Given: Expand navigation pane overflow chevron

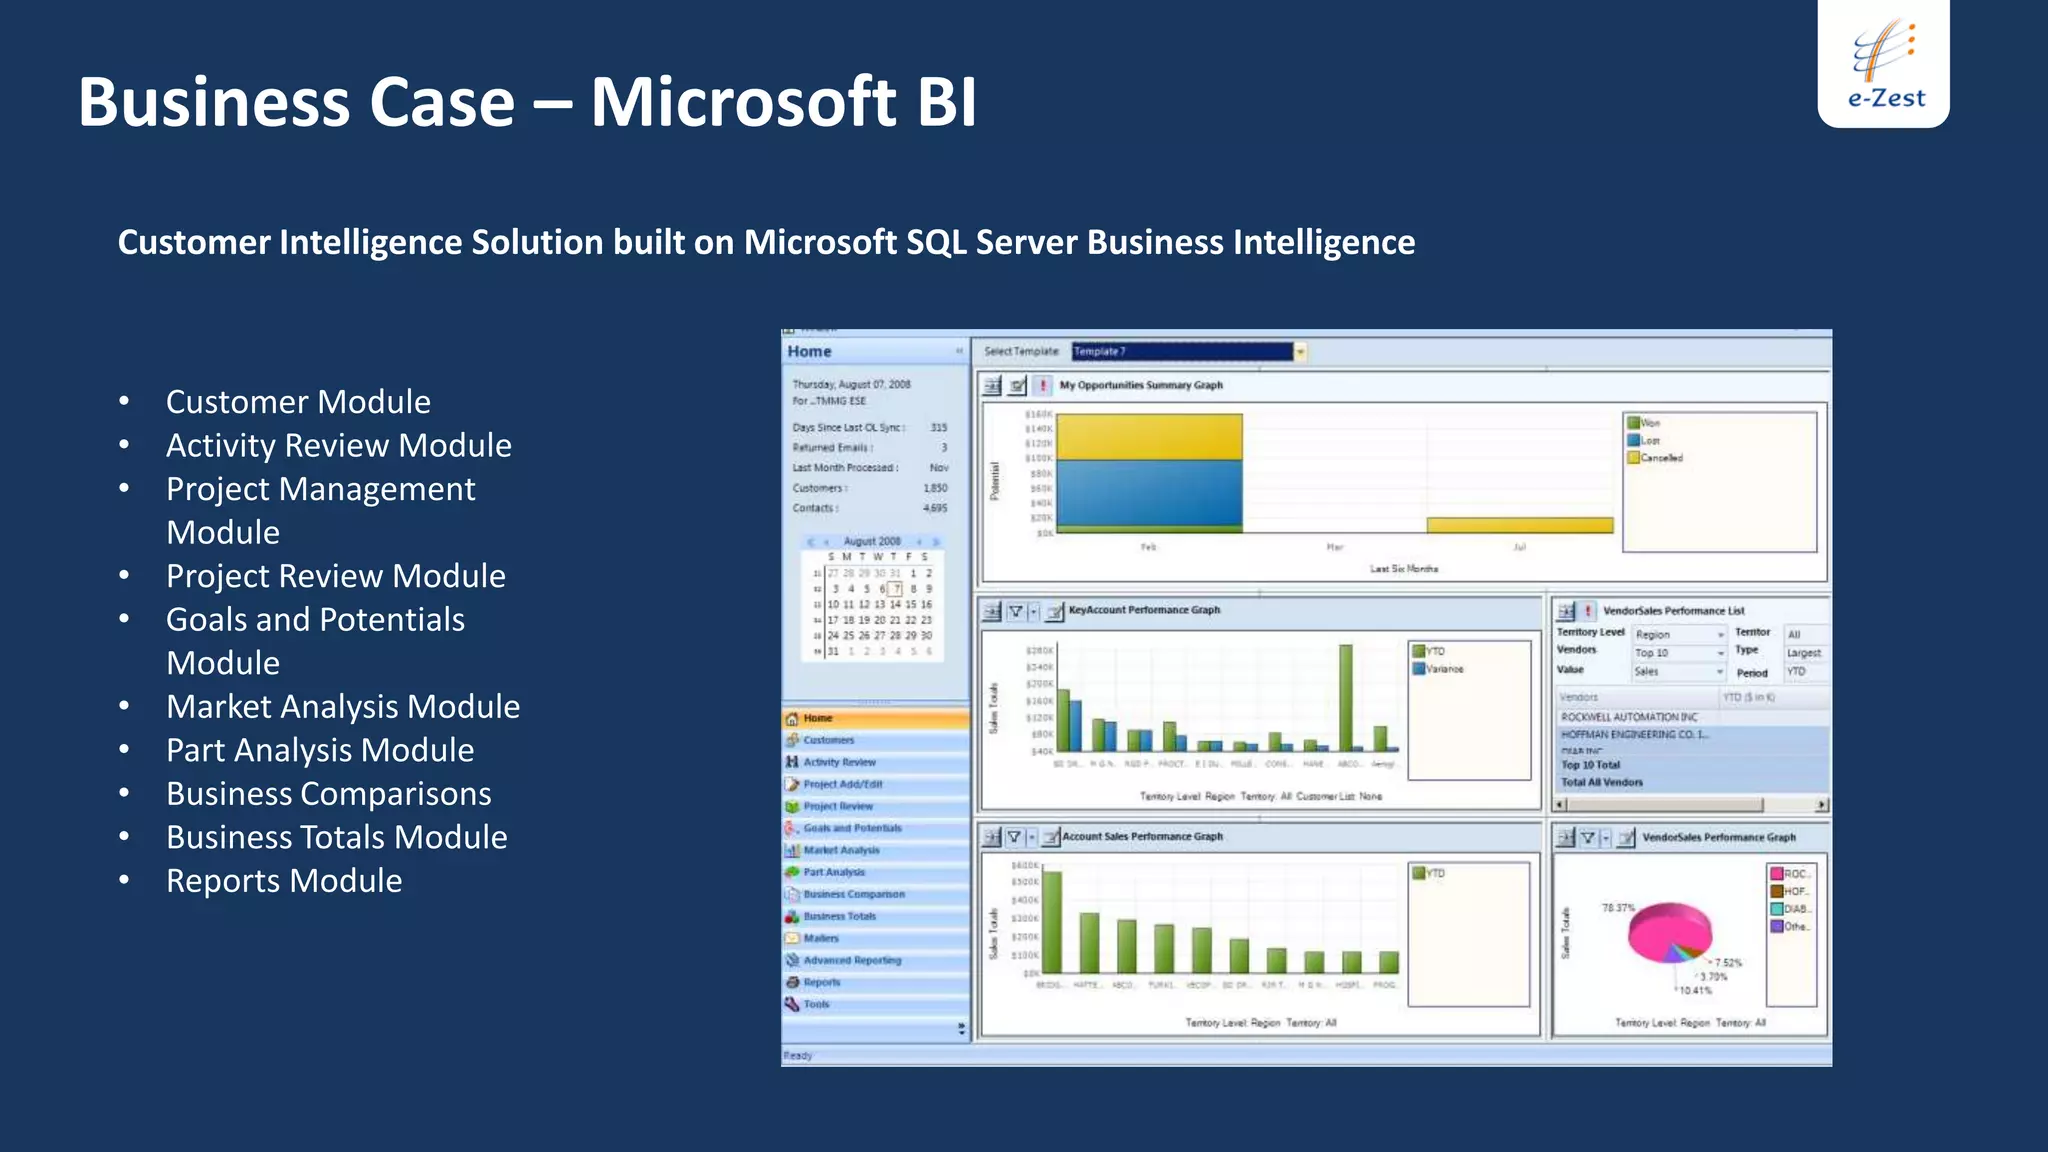Looking at the screenshot, I should coord(961,1028).
